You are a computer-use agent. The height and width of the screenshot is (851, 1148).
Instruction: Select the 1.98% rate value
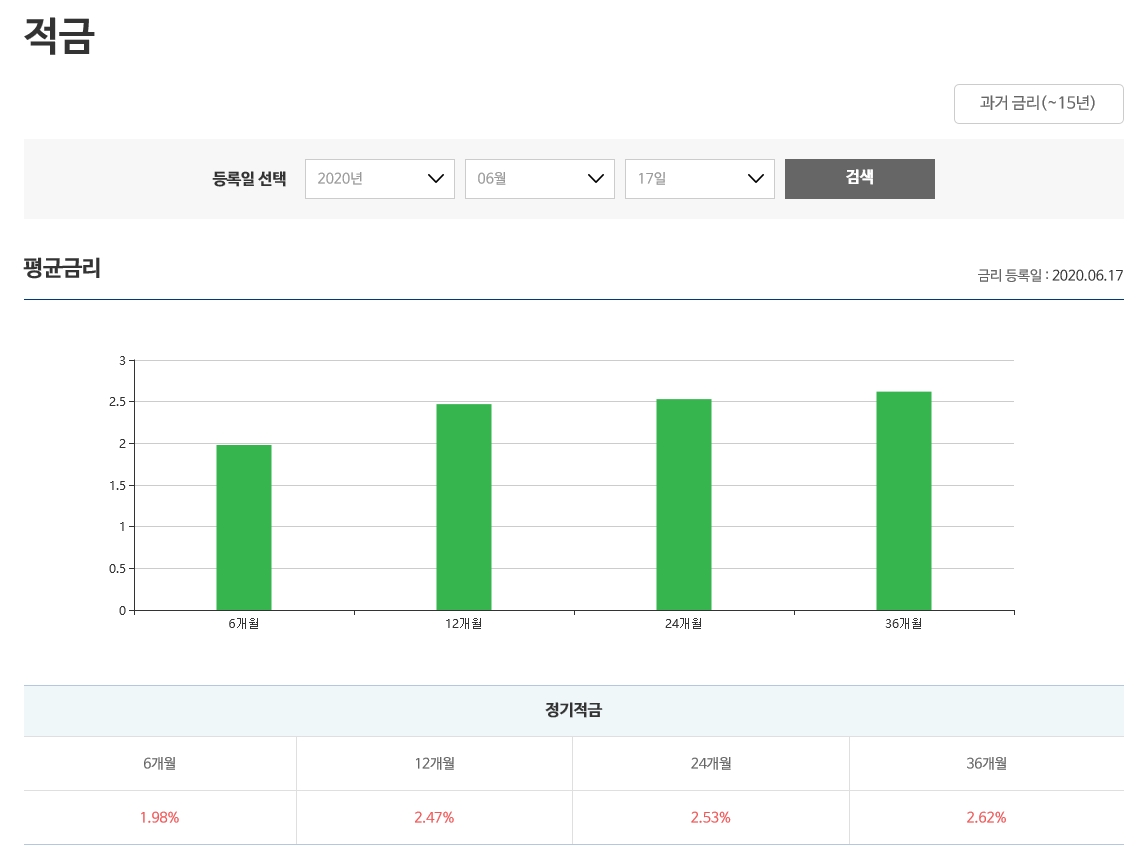tap(160, 817)
